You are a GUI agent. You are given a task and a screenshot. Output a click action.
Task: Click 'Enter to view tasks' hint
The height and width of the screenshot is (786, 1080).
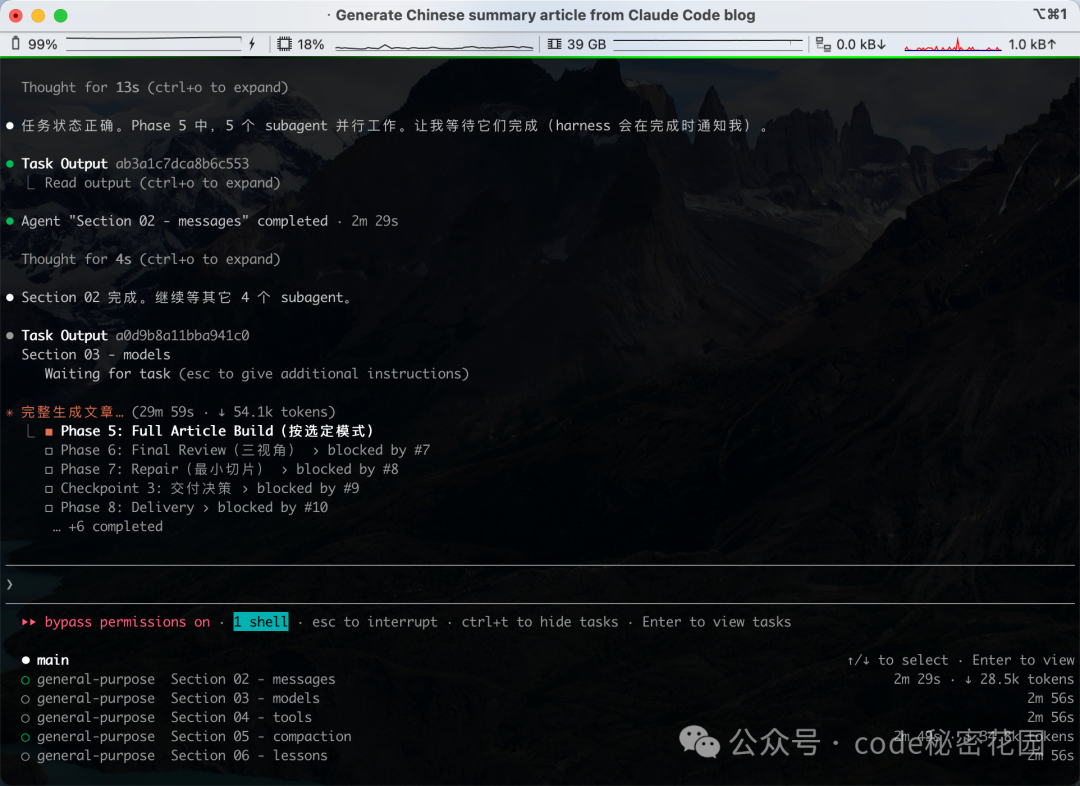pyautogui.click(x=716, y=622)
